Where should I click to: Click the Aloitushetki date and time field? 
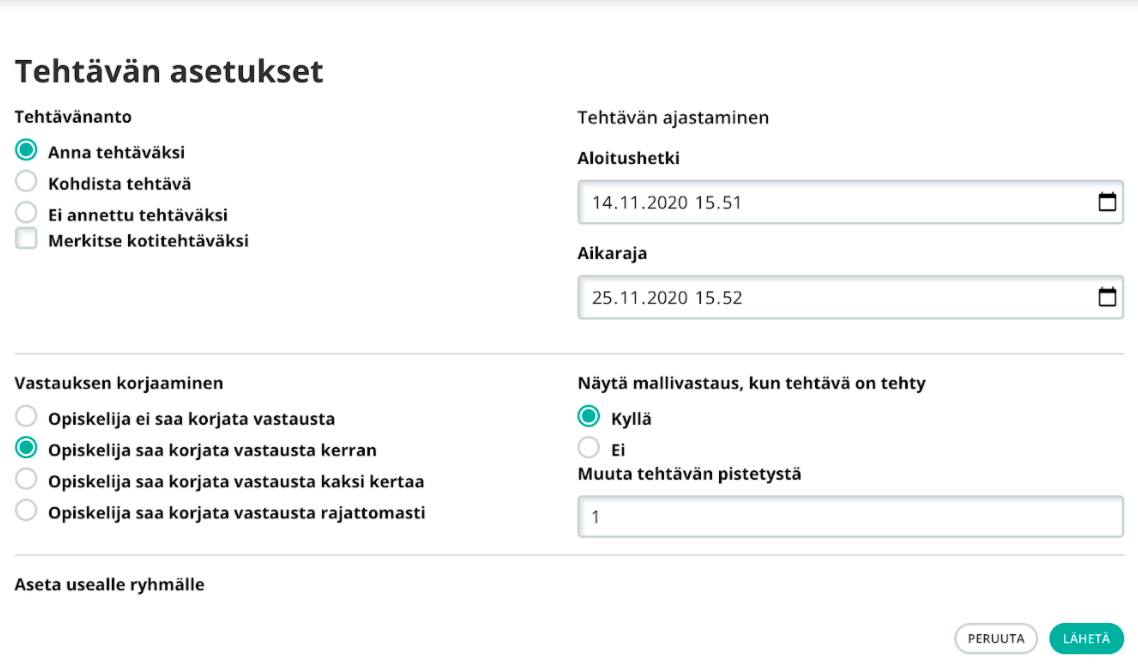click(x=830, y=203)
